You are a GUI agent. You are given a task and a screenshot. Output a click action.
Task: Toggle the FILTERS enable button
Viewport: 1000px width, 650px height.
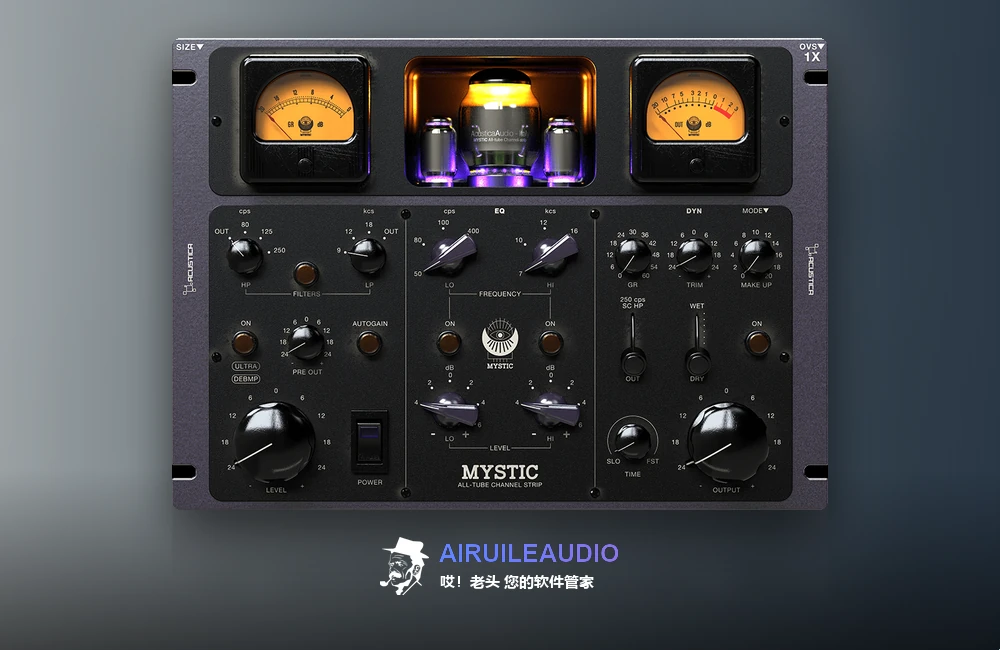pos(306,274)
